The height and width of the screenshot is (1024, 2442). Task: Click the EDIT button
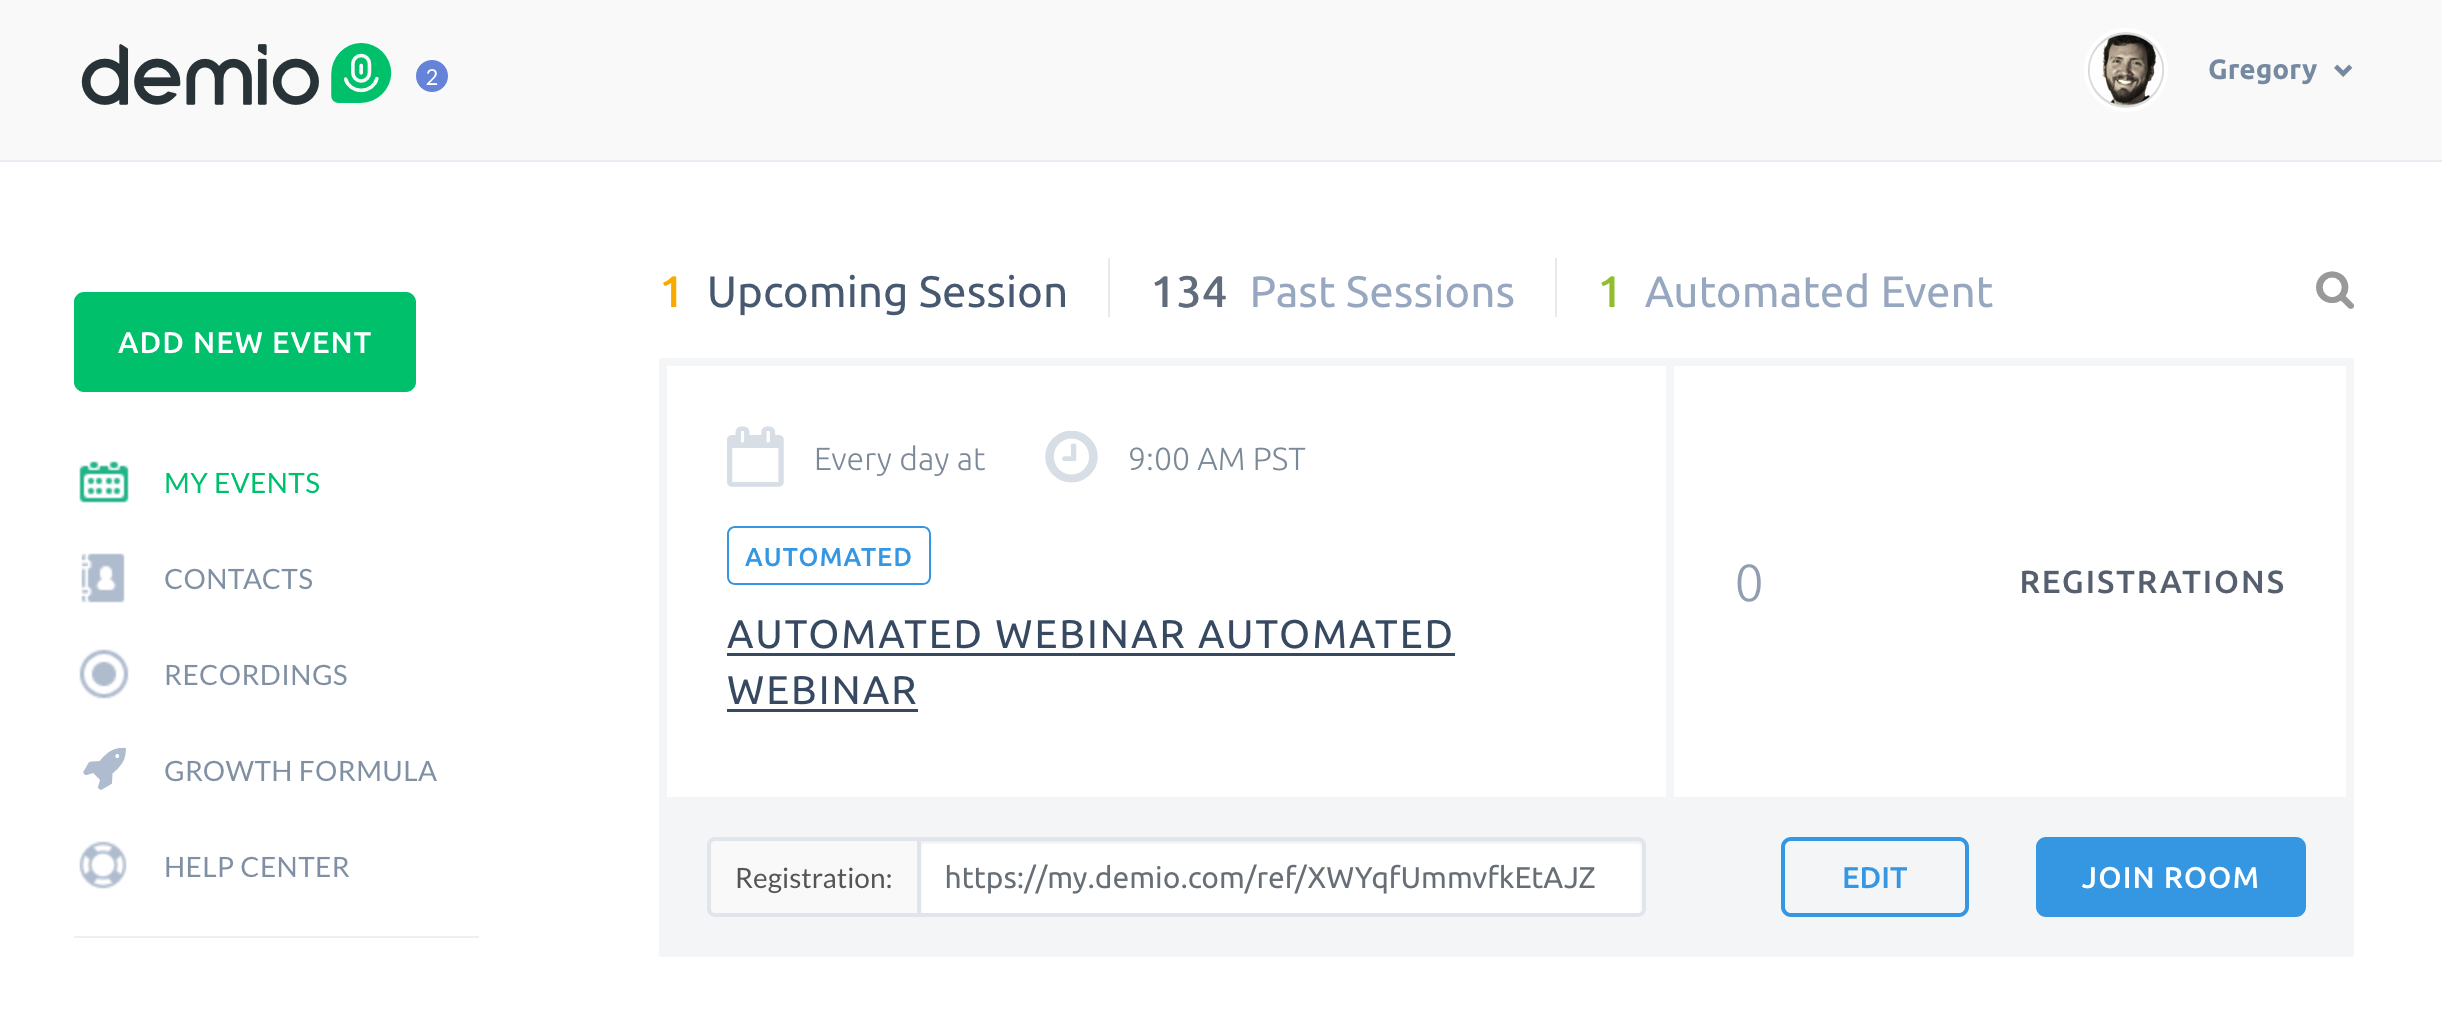tap(1874, 877)
